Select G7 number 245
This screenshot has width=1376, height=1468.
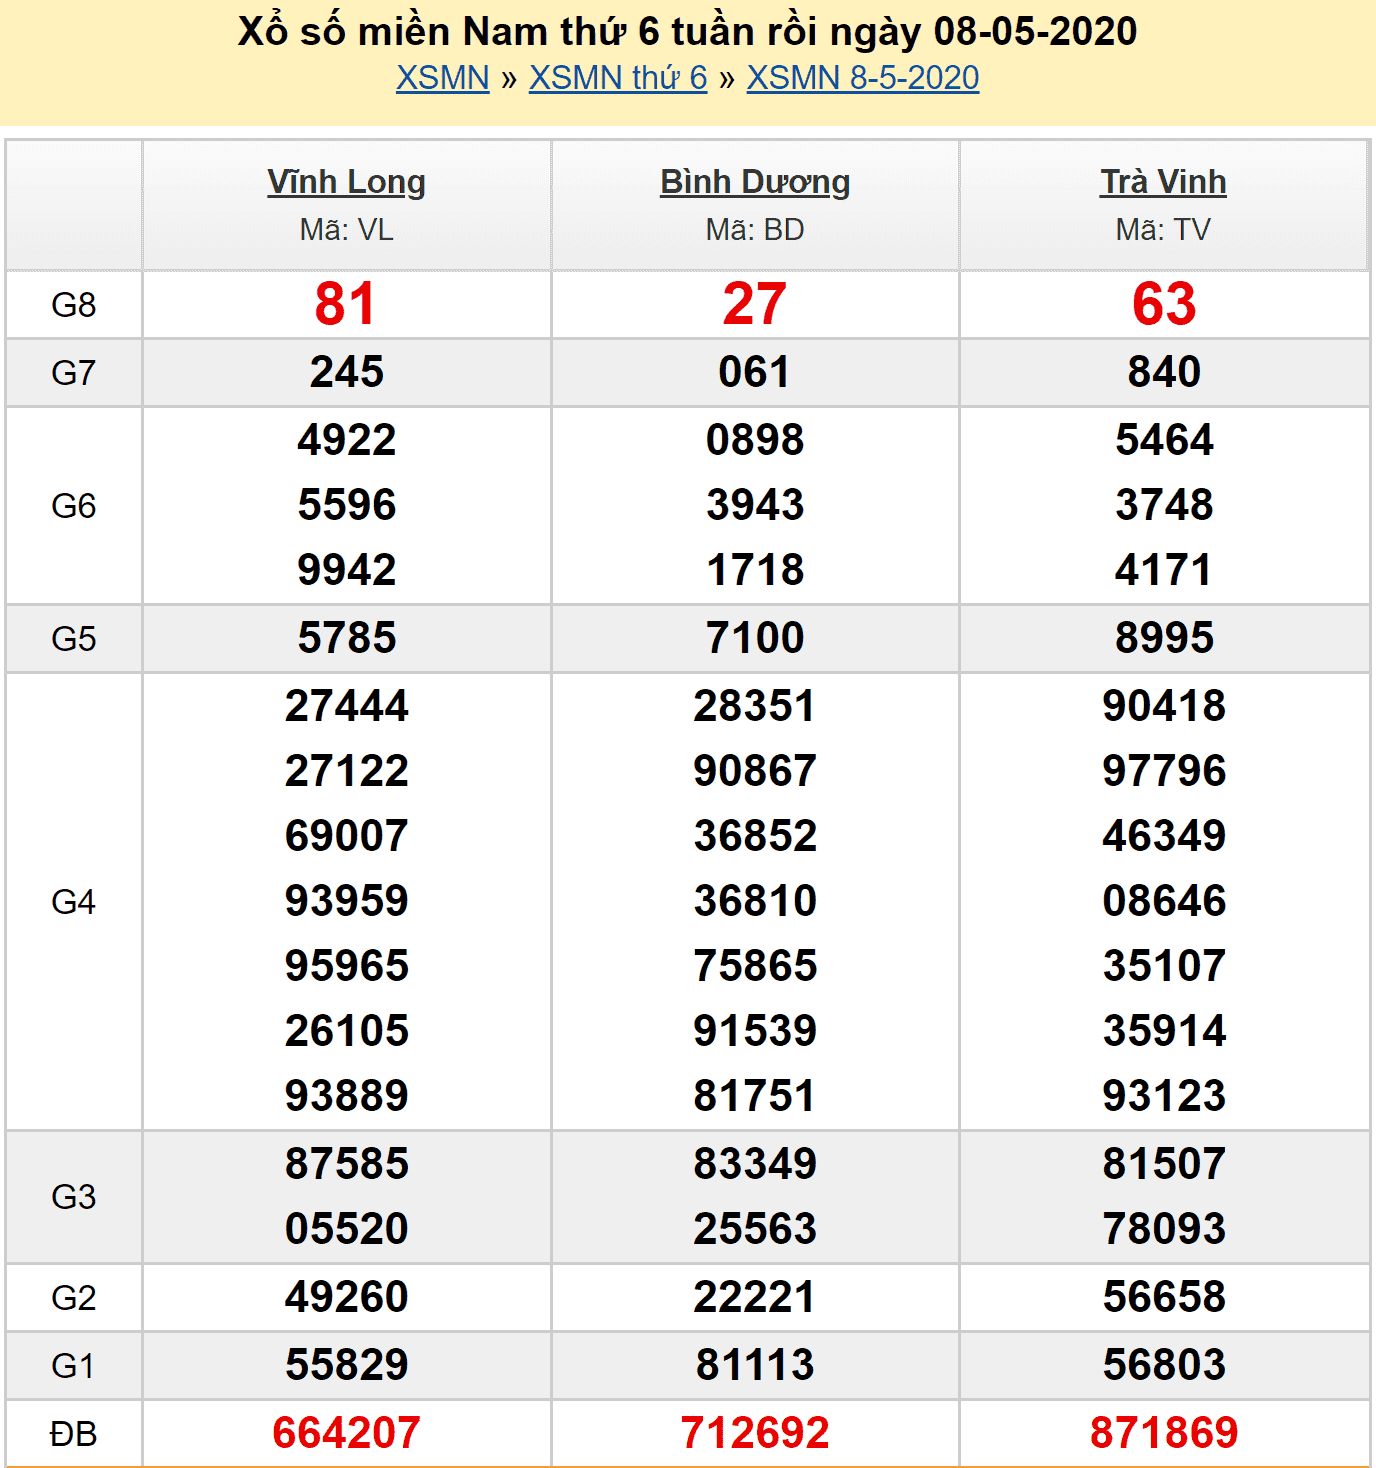pyautogui.click(x=347, y=372)
